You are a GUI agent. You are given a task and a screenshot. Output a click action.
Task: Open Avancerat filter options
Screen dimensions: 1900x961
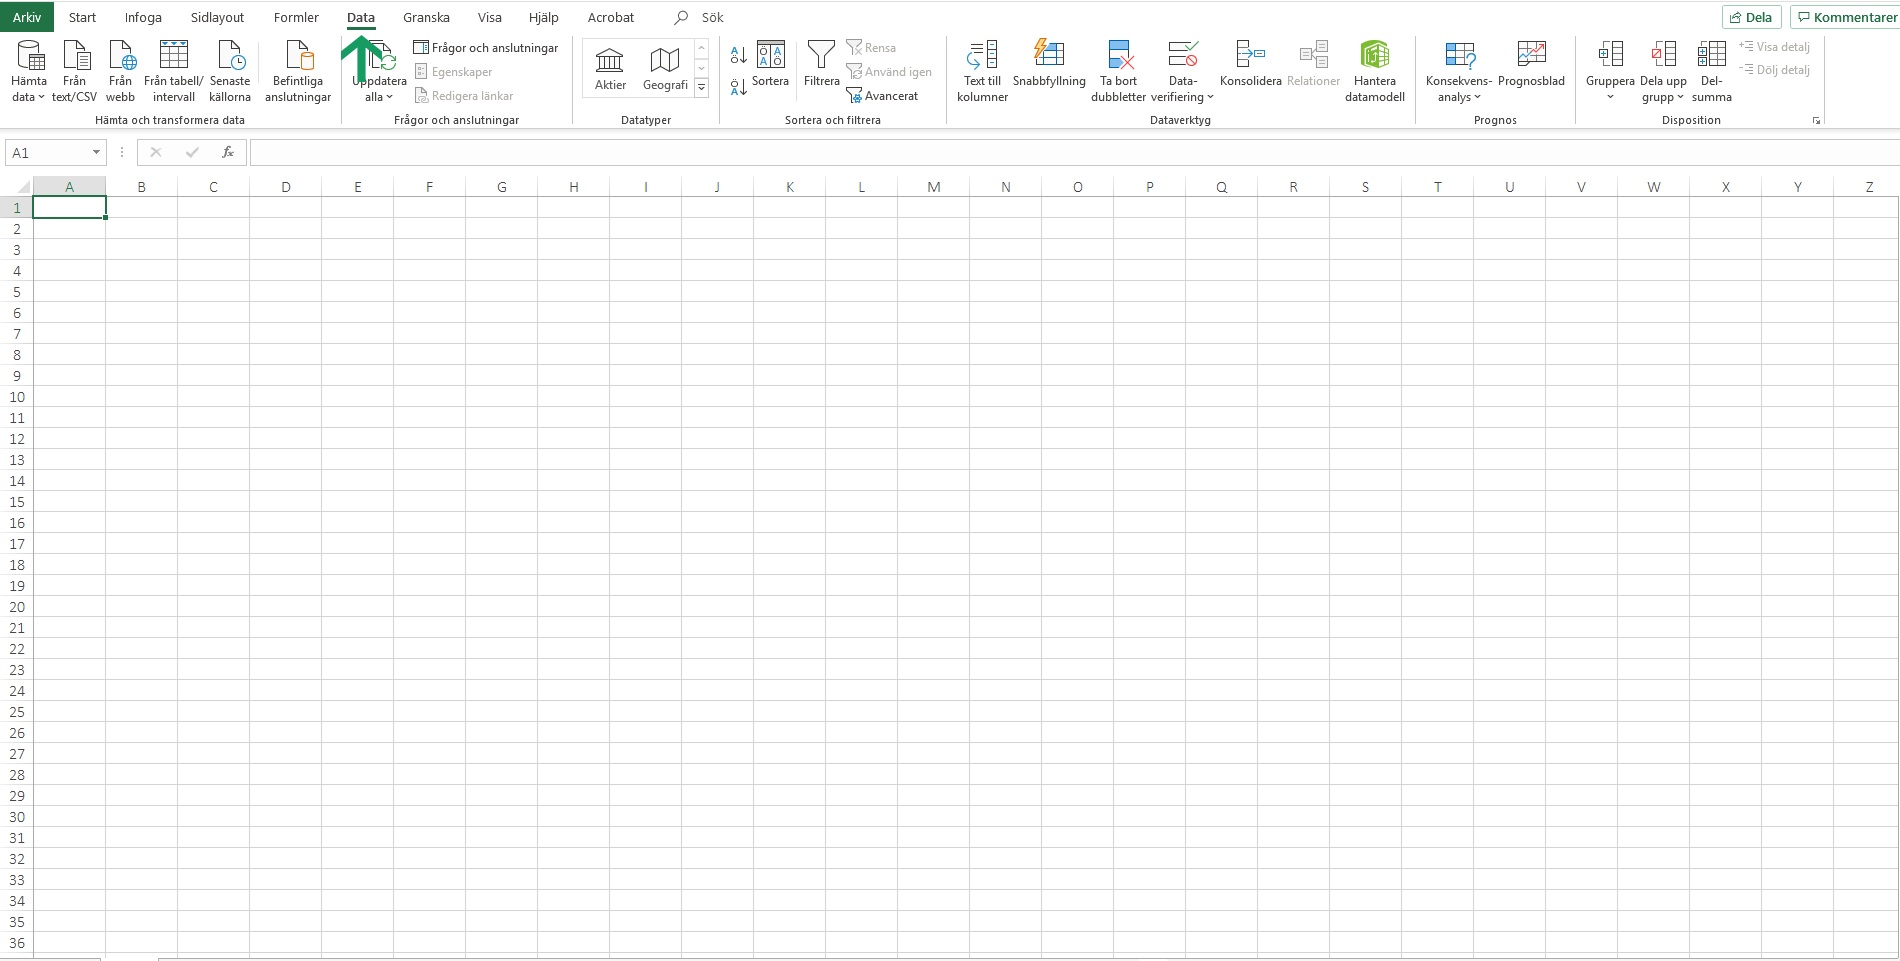(882, 96)
